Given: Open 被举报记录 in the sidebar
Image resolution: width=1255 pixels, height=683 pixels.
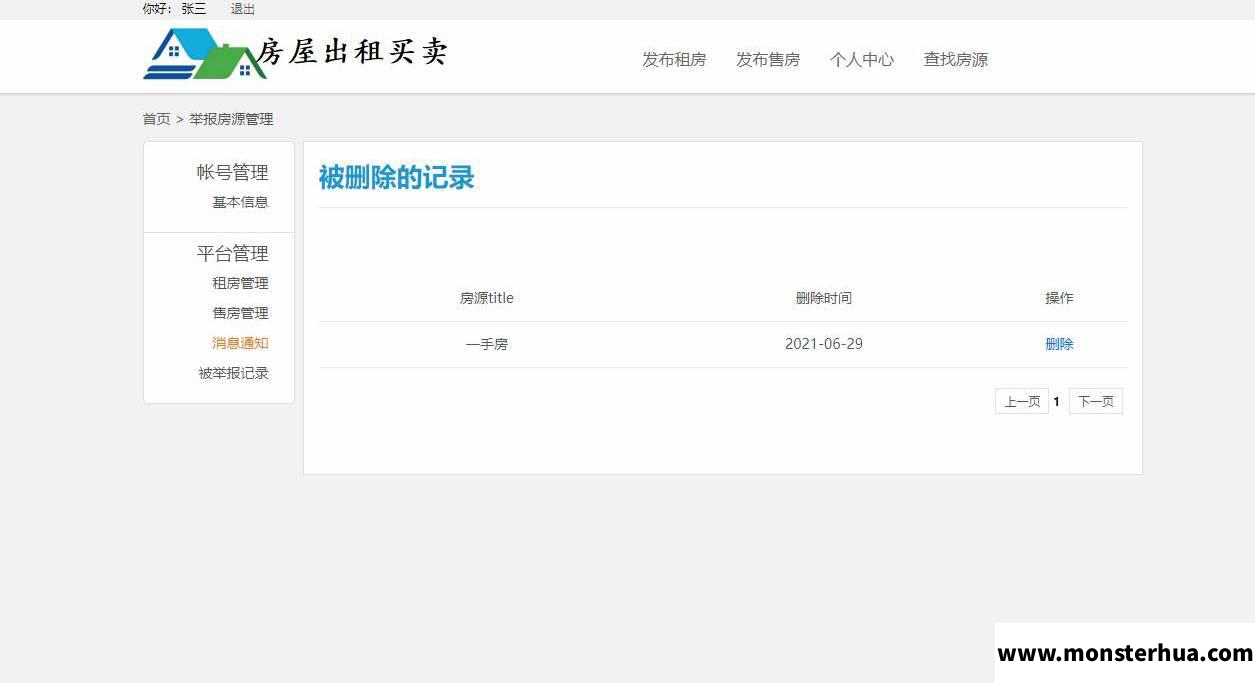Looking at the screenshot, I should [x=233, y=373].
